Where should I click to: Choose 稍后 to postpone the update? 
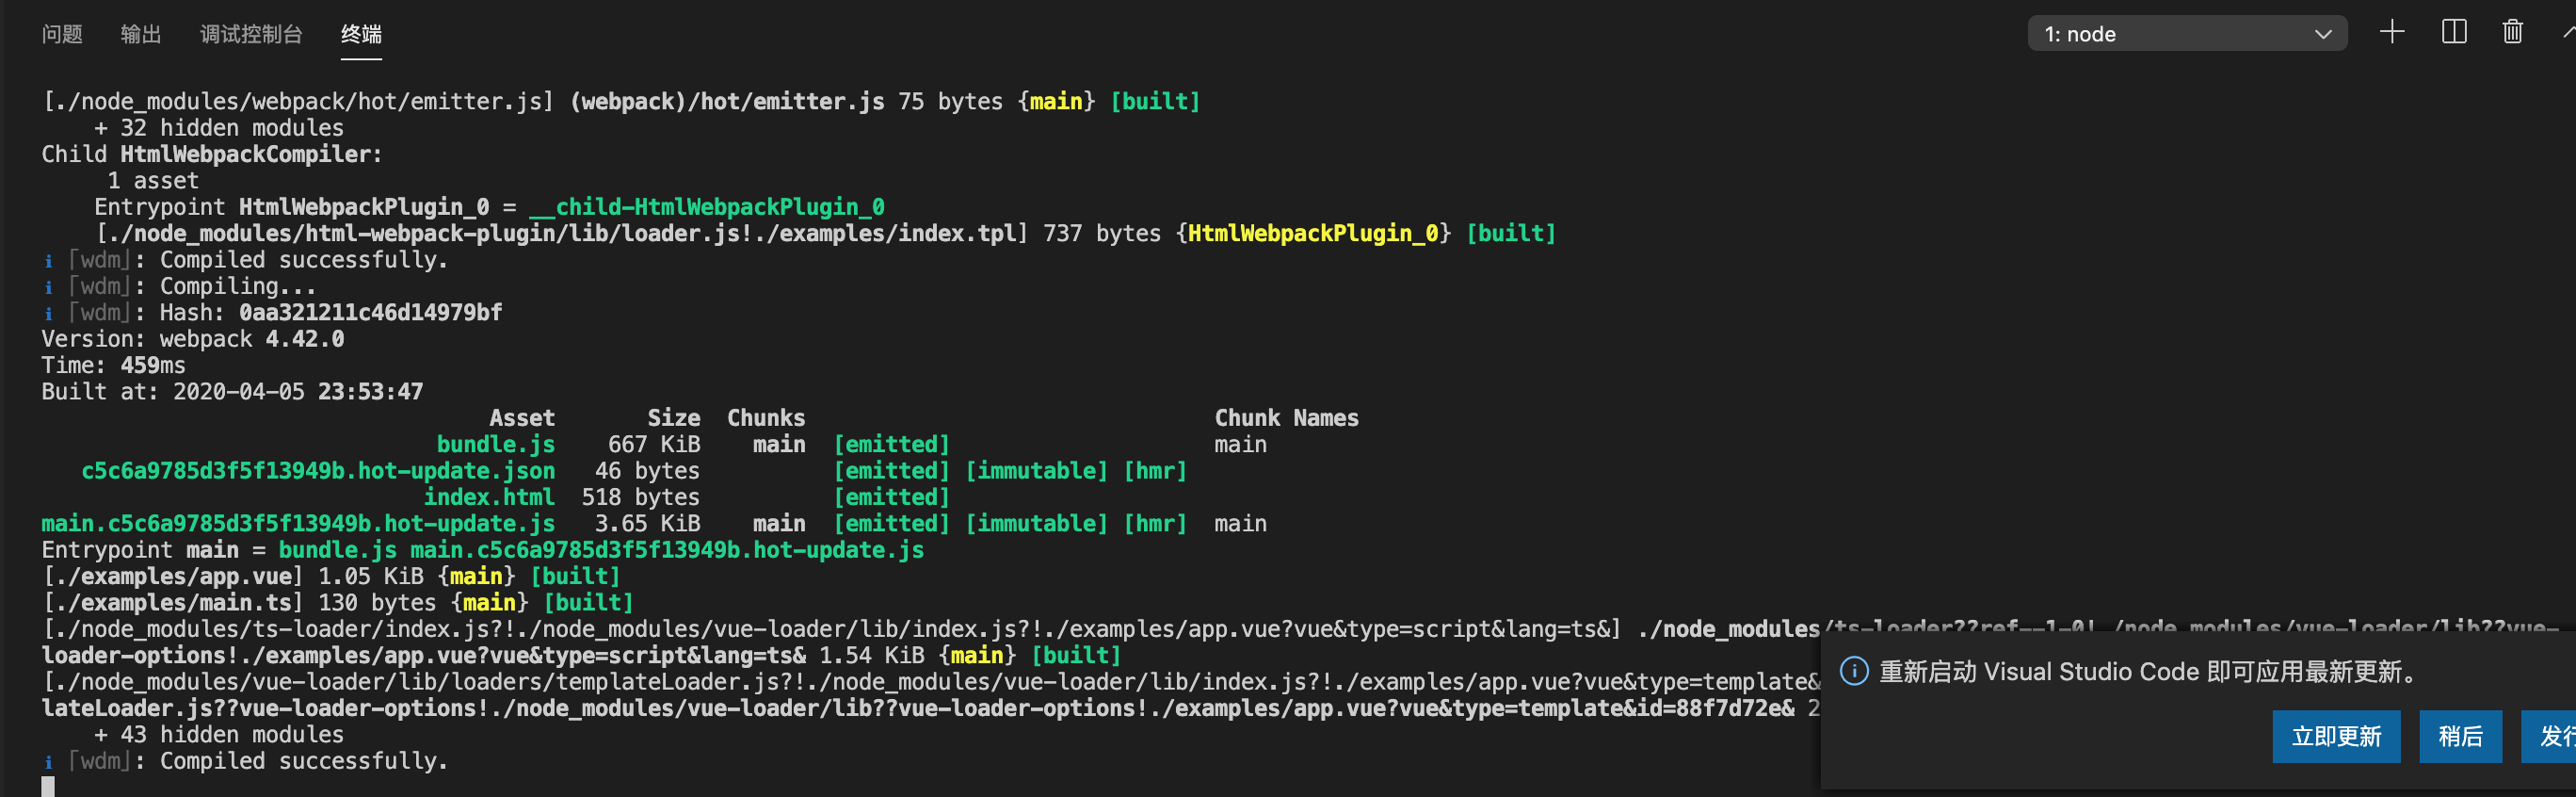pos(2460,737)
